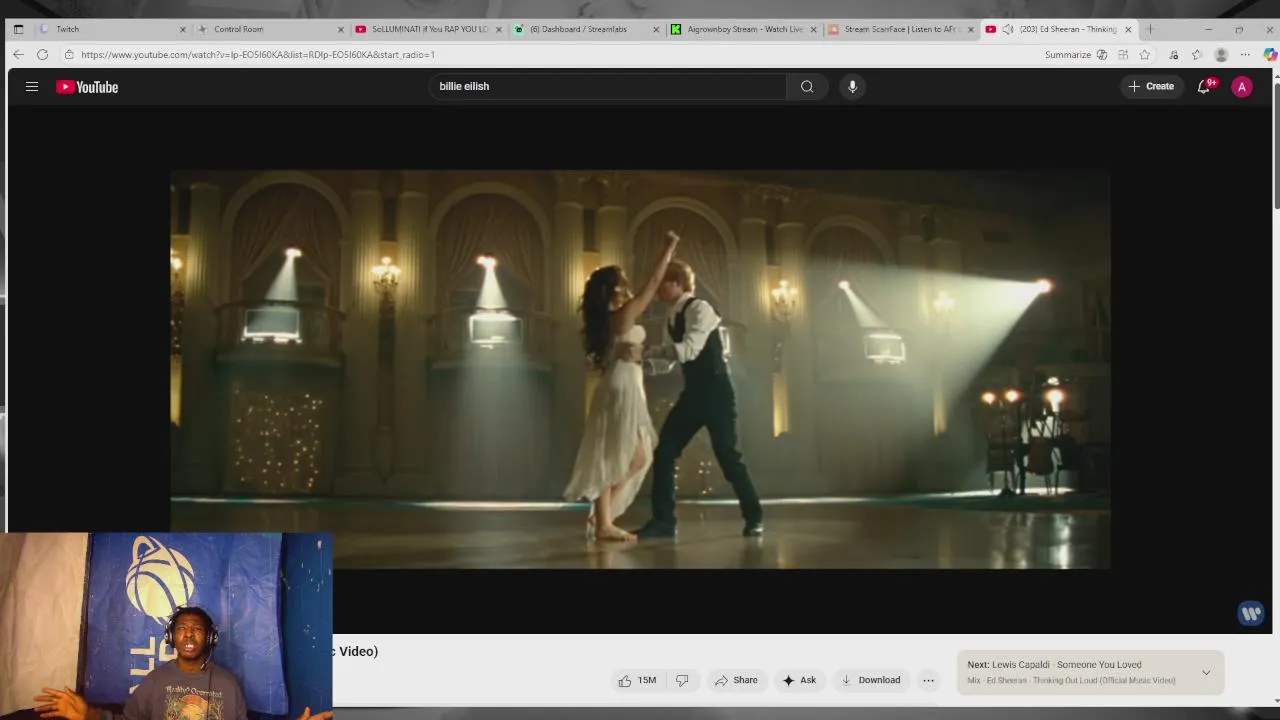This screenshot has height=720, width=1280.
Task: Click Summarize in the address bar
Action: tap(1068, 55)
